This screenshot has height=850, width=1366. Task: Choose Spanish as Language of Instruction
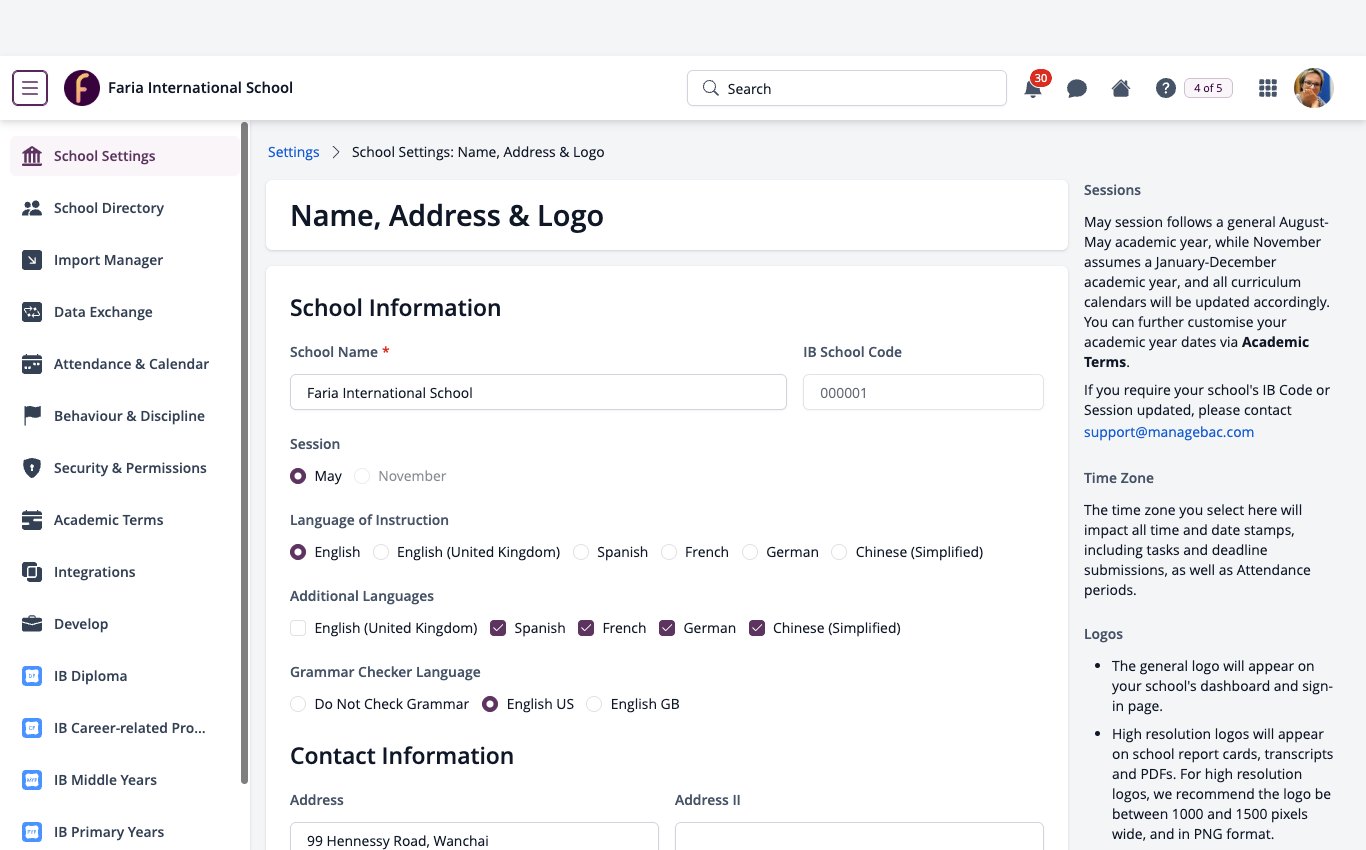point(581,552)
